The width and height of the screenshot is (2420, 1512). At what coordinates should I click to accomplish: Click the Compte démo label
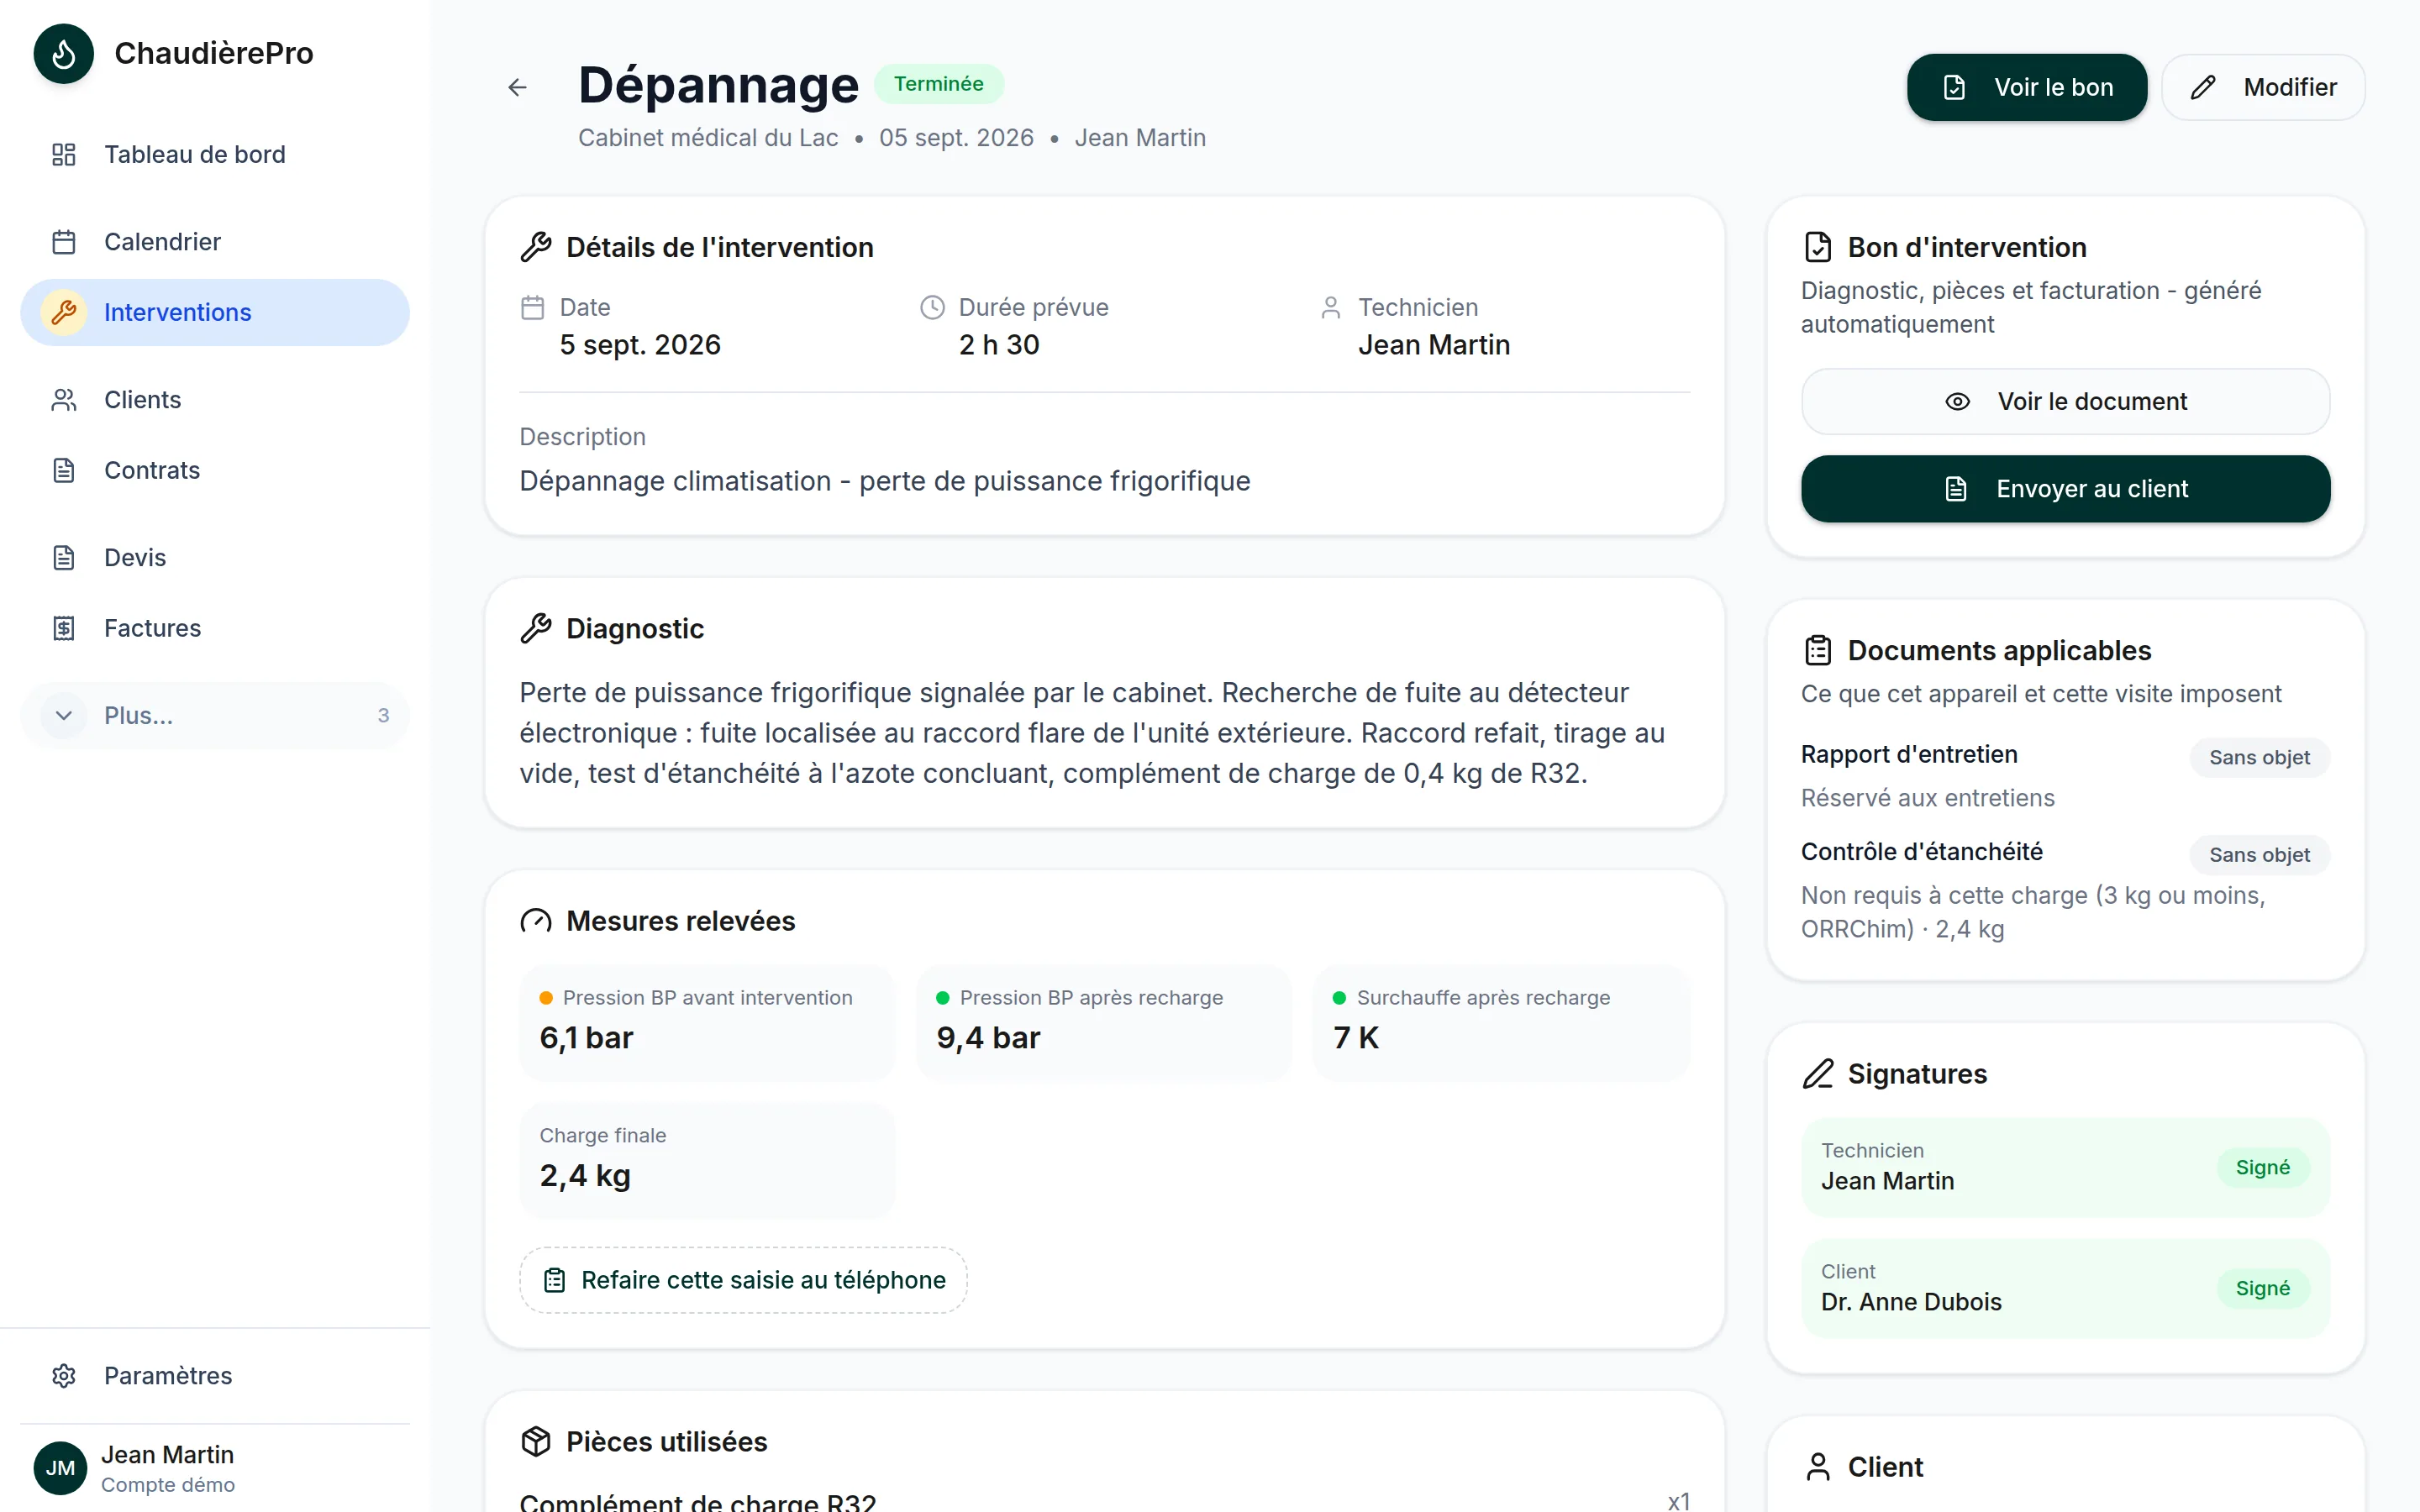coord(168,1485)
